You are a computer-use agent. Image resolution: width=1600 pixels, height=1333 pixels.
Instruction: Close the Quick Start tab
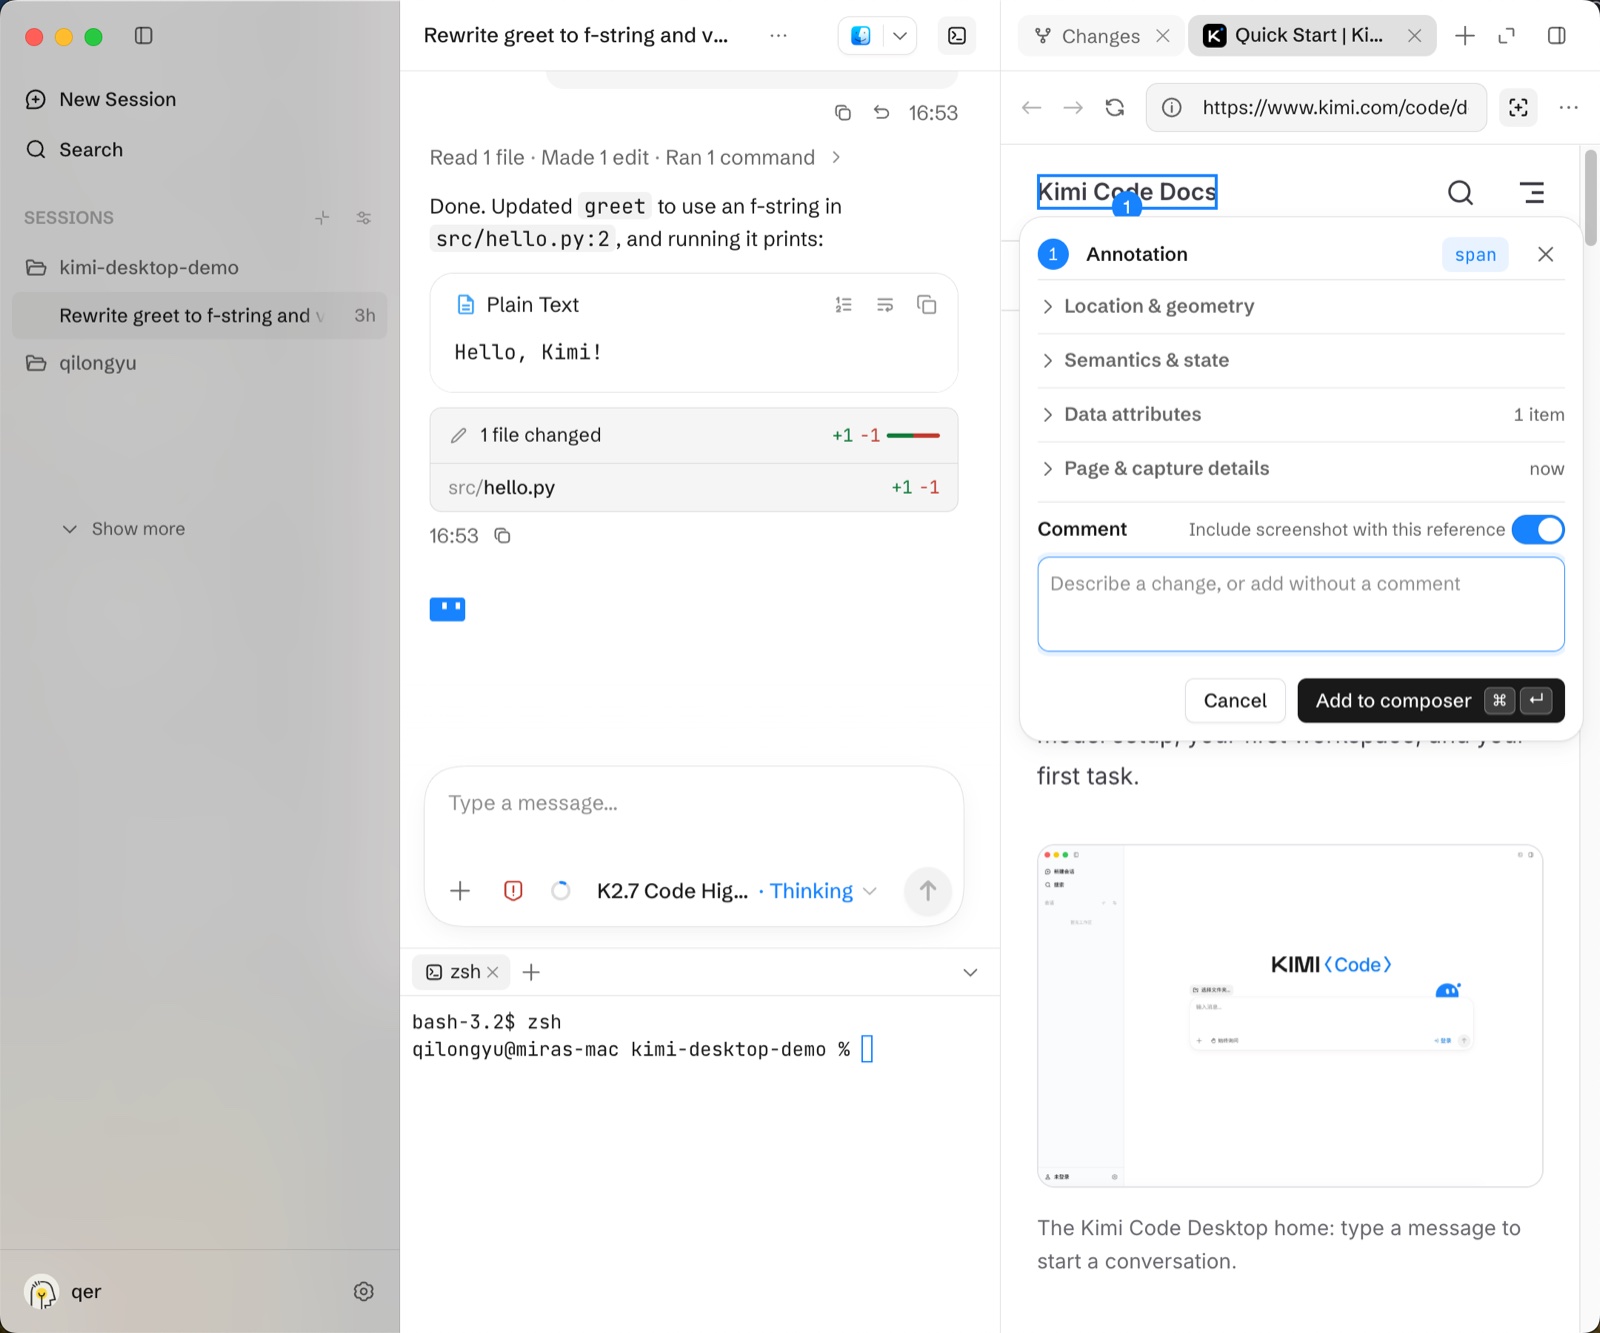[x=1415, y=36]
